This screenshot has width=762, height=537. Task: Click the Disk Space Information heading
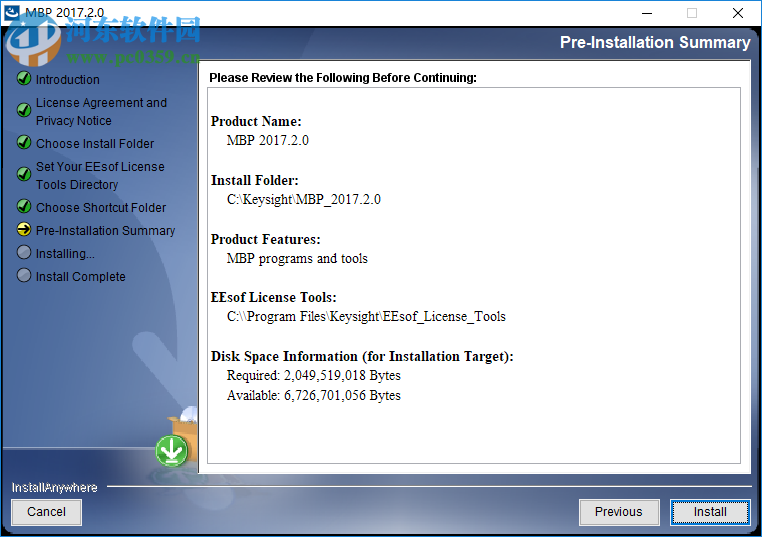click(362, 356)
